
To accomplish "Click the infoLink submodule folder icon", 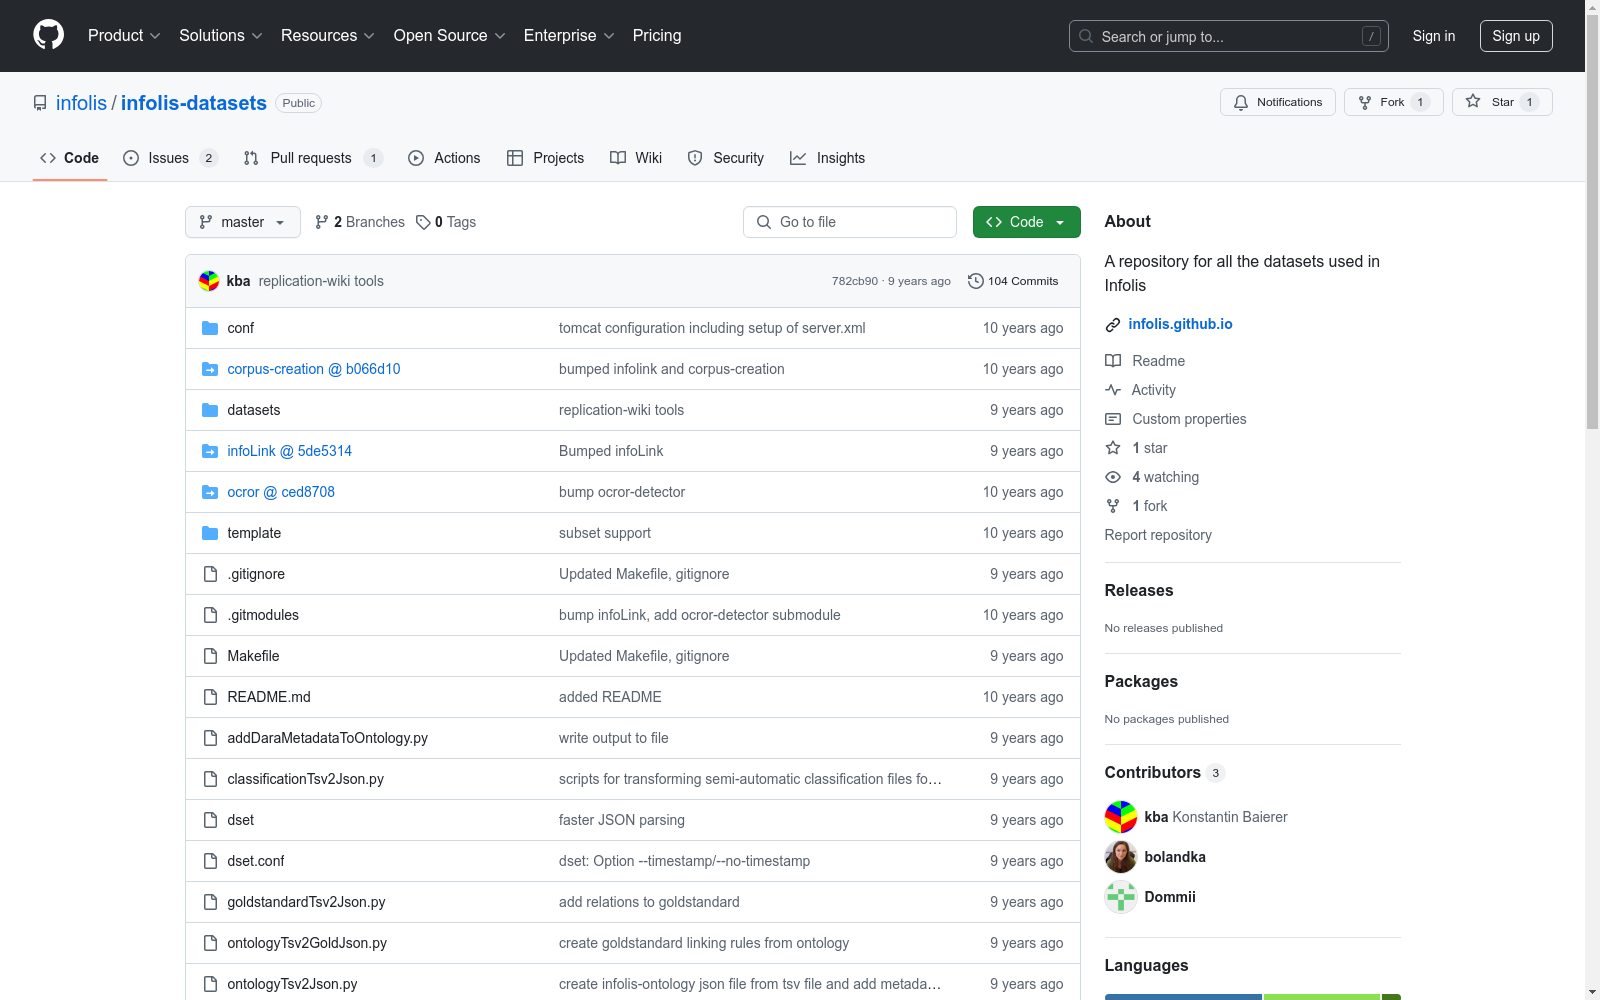I will [x=210, y=451].
